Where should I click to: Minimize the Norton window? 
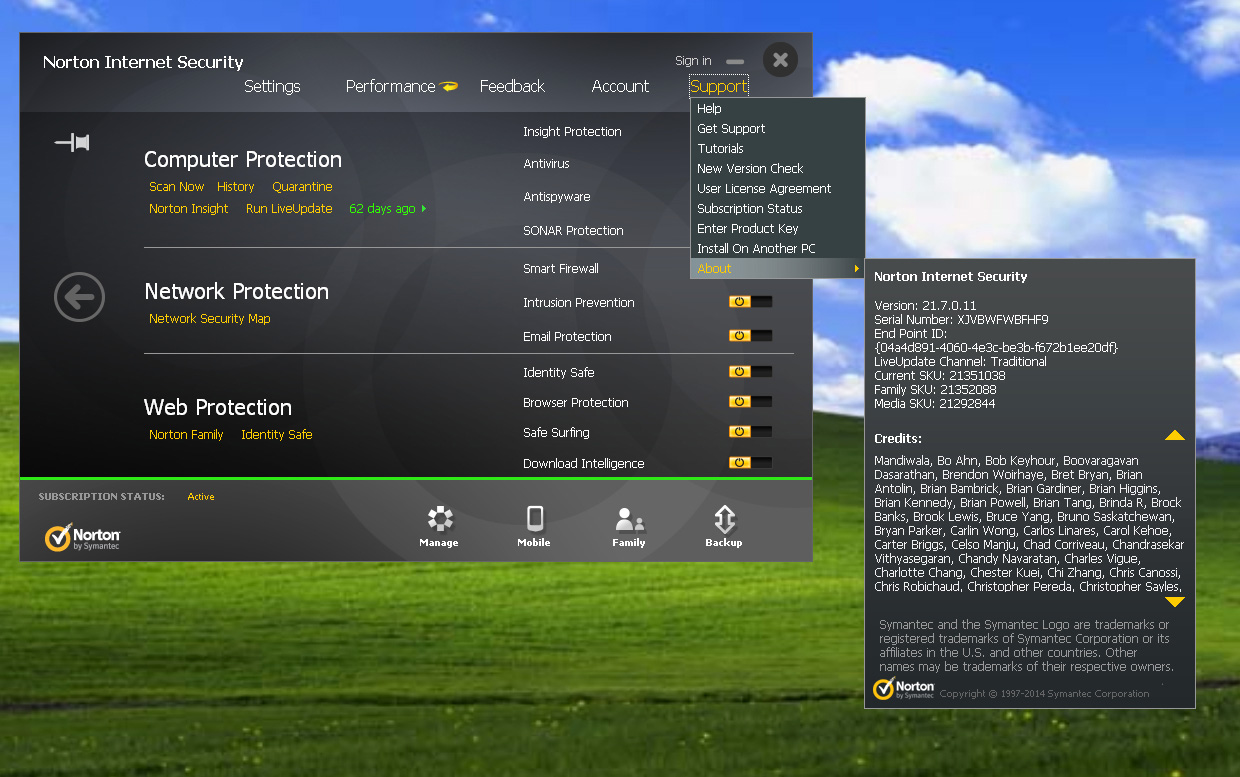735,62
